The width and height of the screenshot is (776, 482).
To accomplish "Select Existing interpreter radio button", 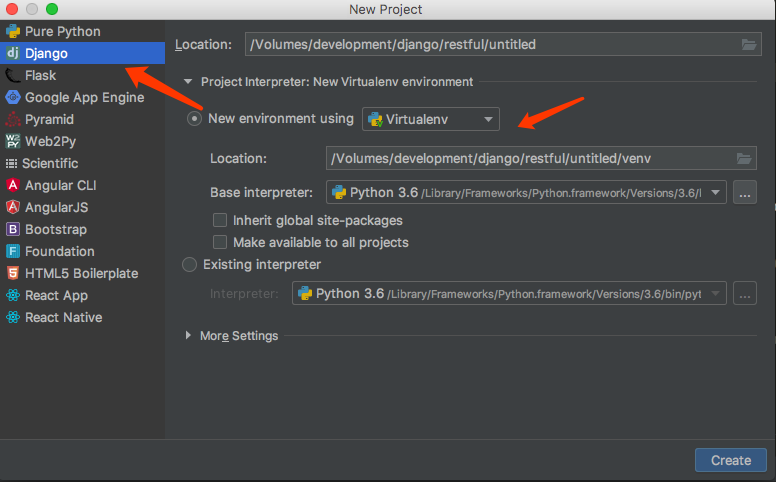I will coord(190,264).
